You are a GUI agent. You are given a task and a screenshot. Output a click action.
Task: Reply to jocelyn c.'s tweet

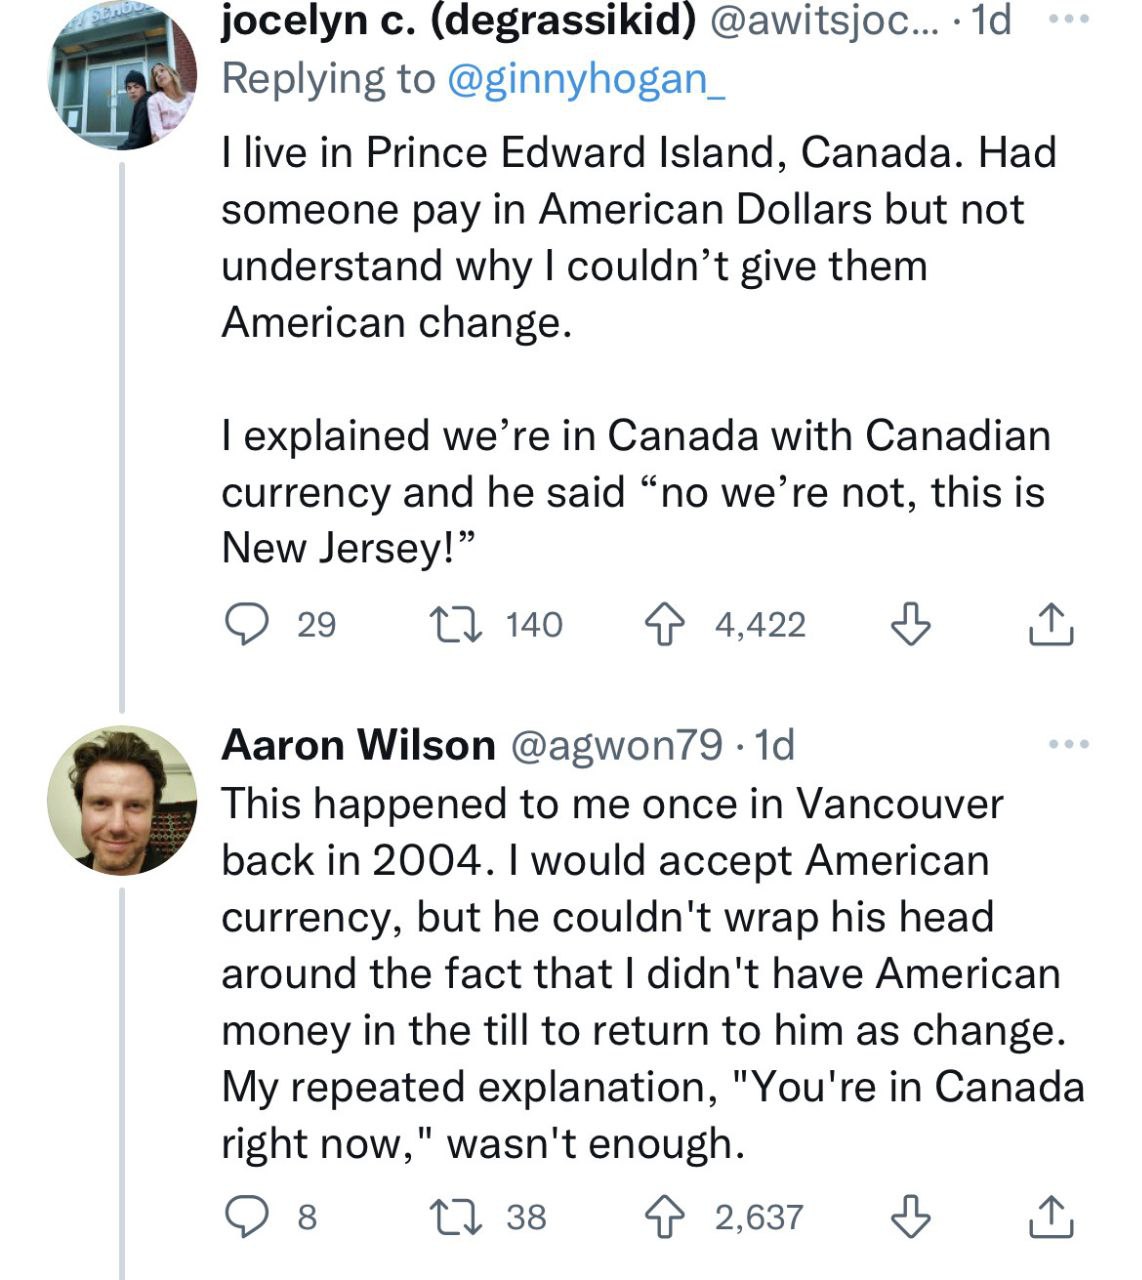click(242, 625)
